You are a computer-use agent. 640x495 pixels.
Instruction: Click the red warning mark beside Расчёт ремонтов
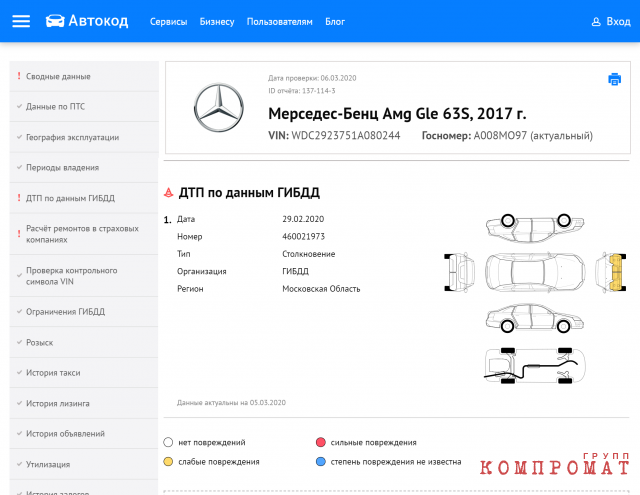pos(19,234)
